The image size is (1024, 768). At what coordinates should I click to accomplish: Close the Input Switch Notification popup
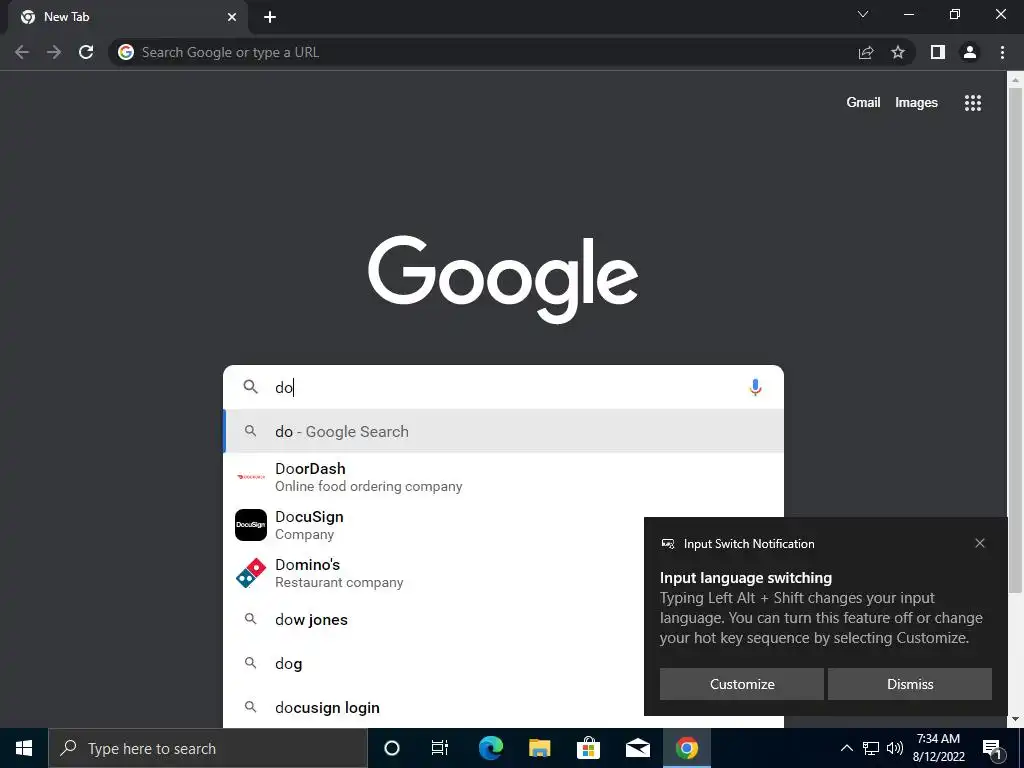pos(980,543)
